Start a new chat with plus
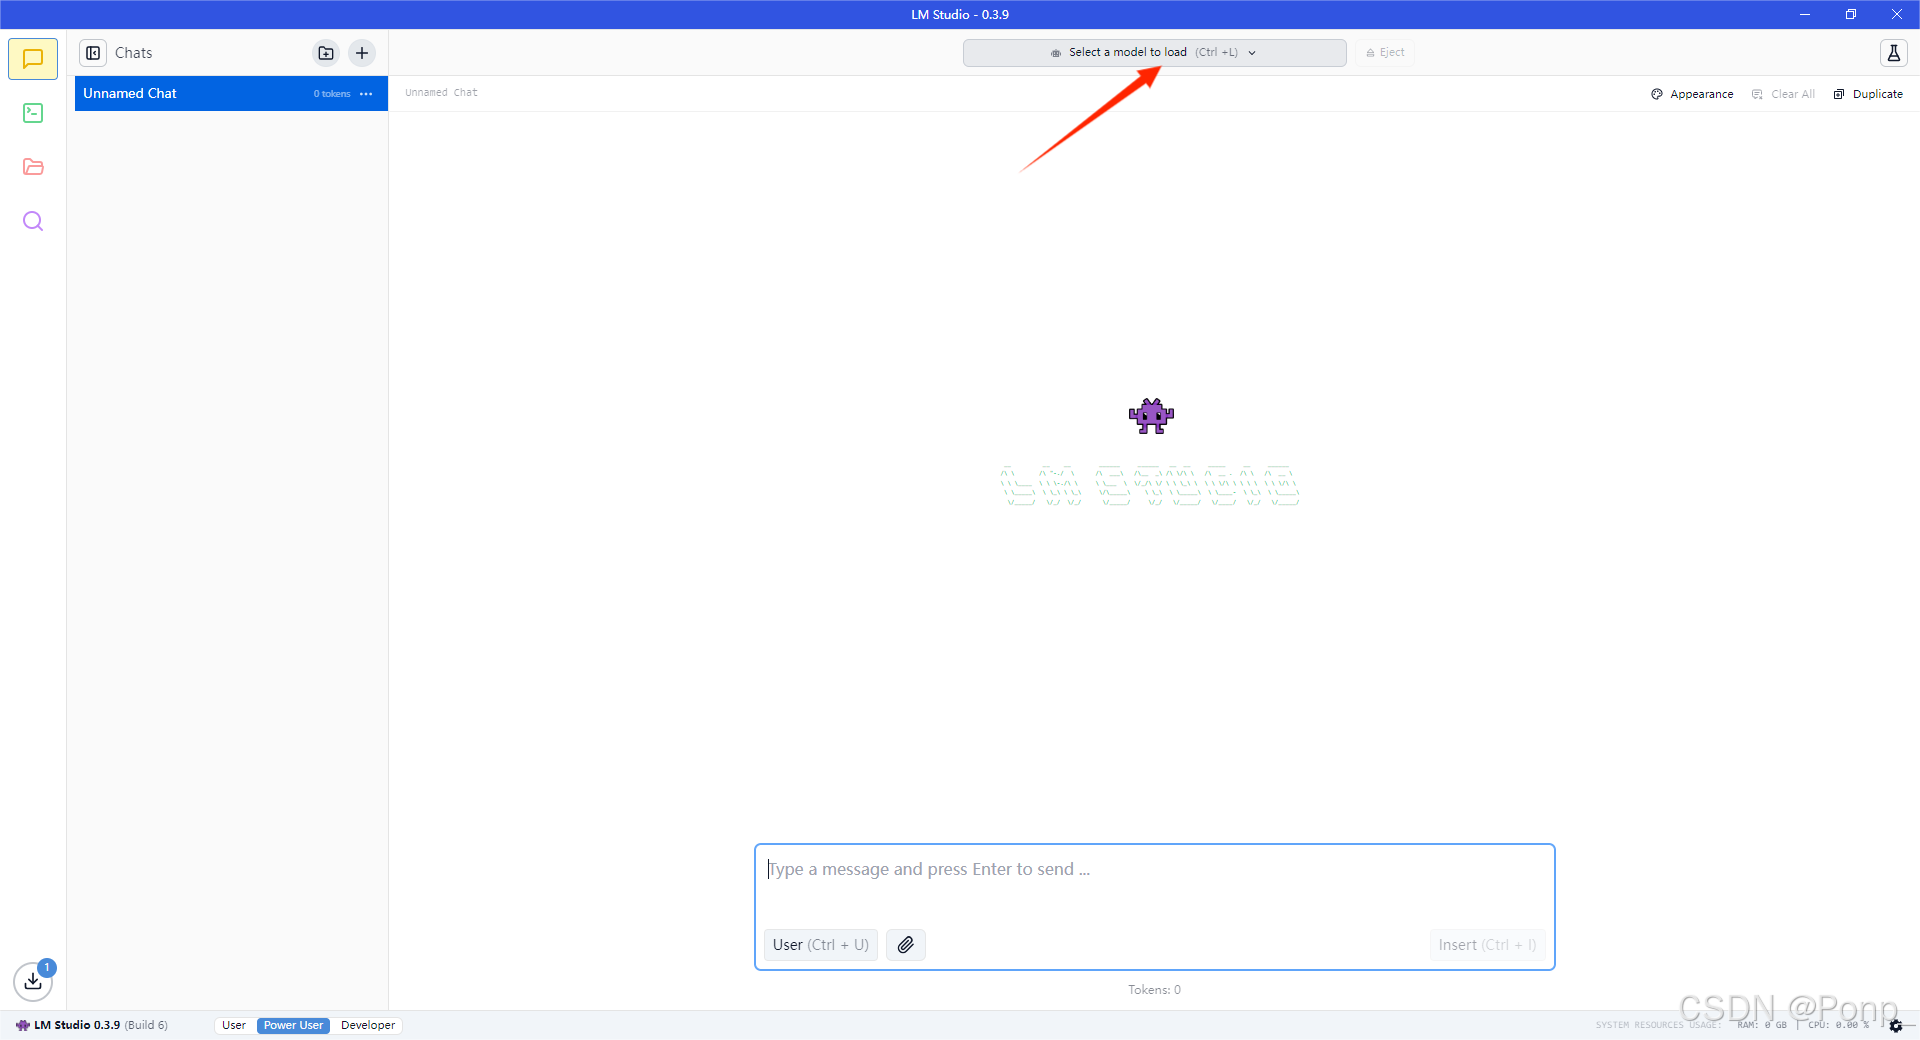The width and height of the screenshot is (1920, 1040). coord(362,53)
